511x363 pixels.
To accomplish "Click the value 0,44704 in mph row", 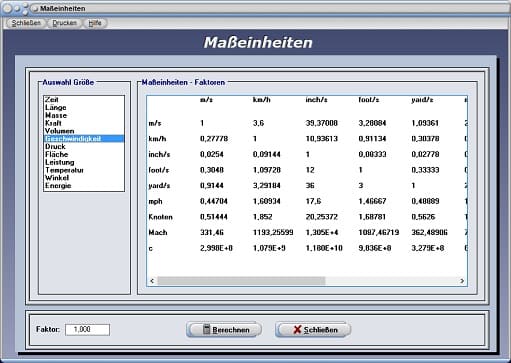I will (214, 201).
